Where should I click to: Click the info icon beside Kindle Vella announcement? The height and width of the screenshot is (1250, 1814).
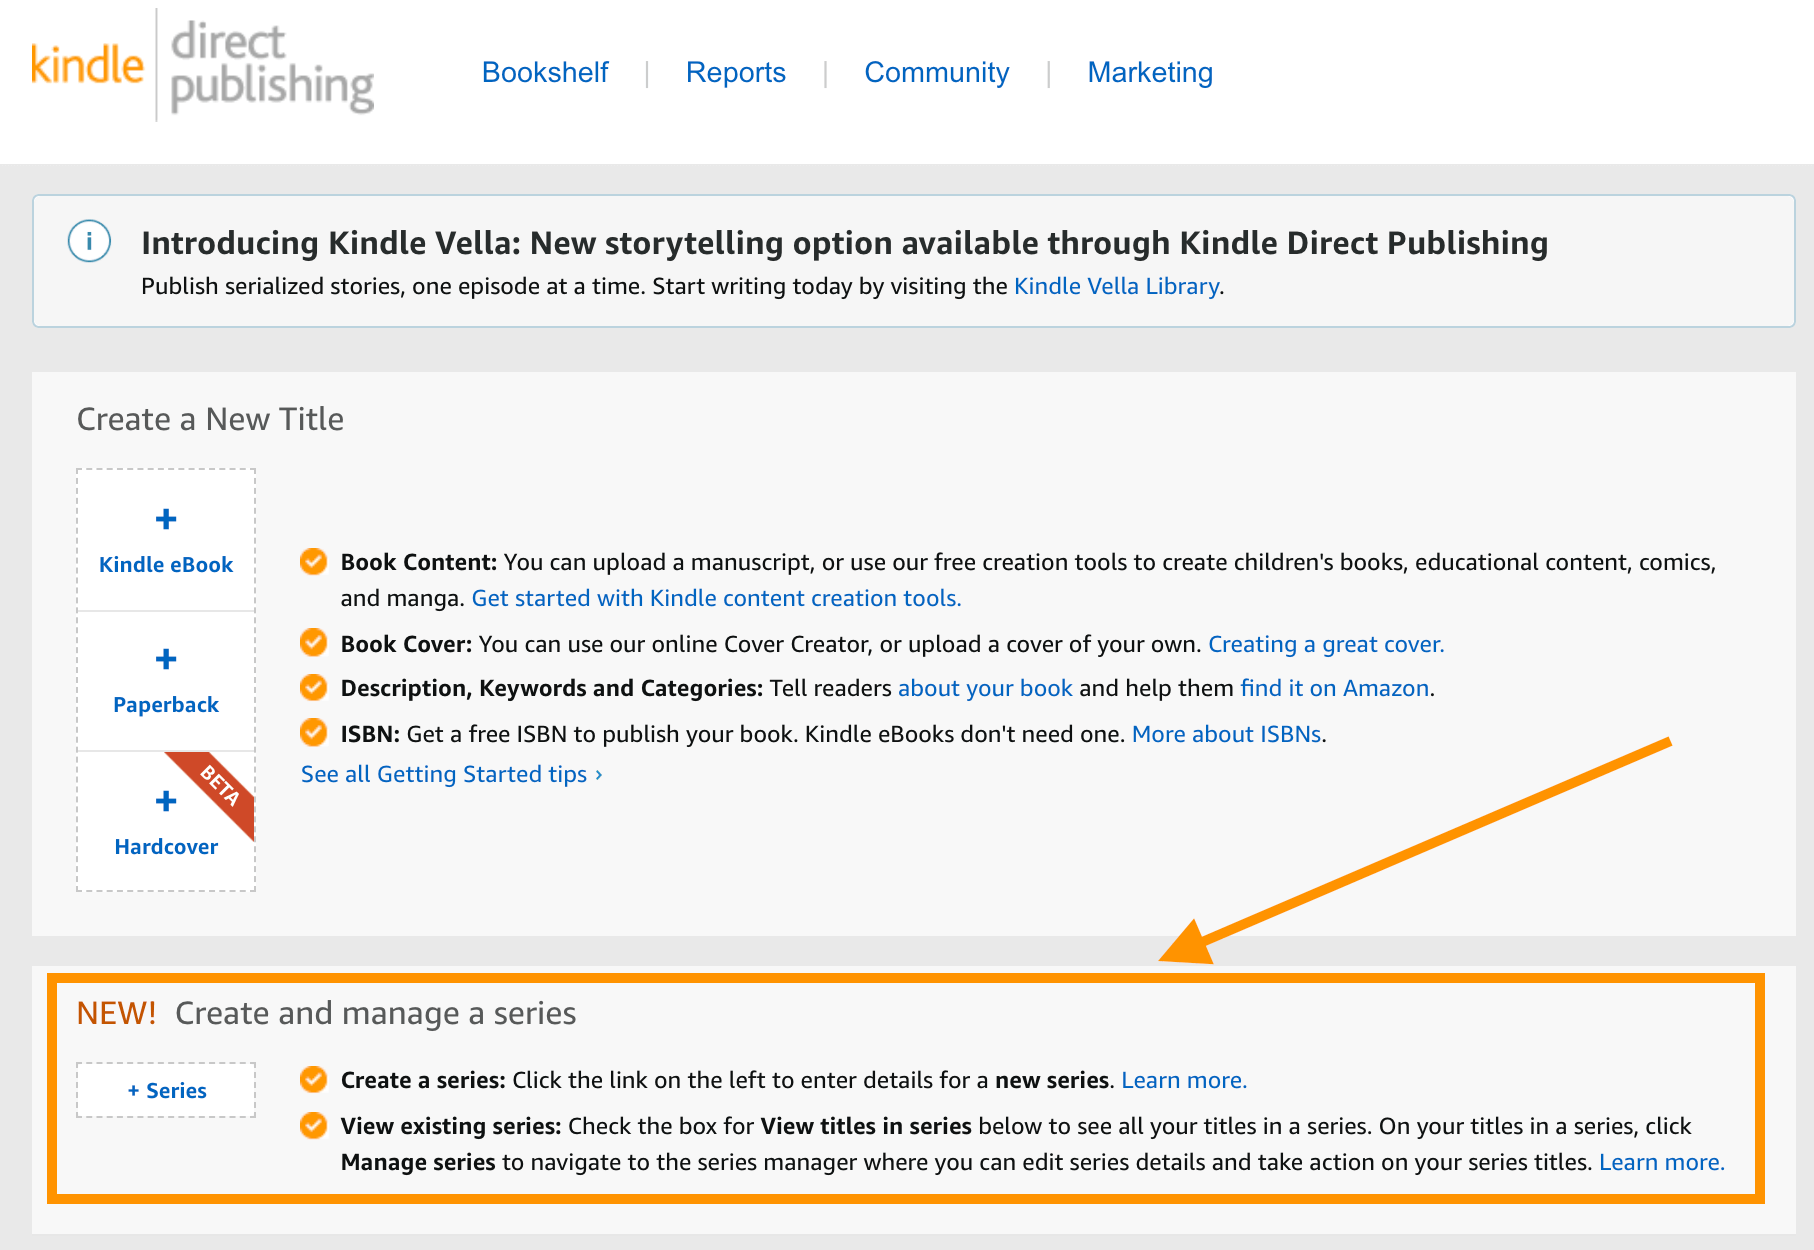pos(89,241)
